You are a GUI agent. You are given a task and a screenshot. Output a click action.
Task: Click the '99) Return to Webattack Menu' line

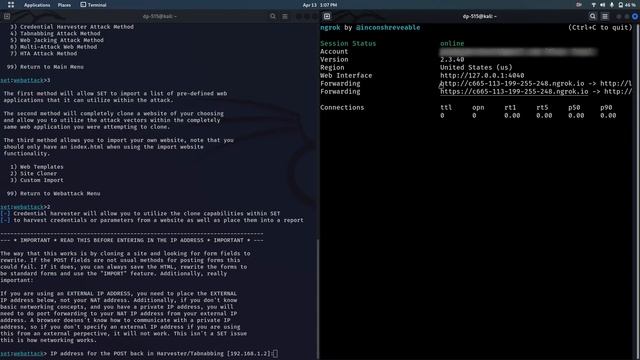(53, 193)
